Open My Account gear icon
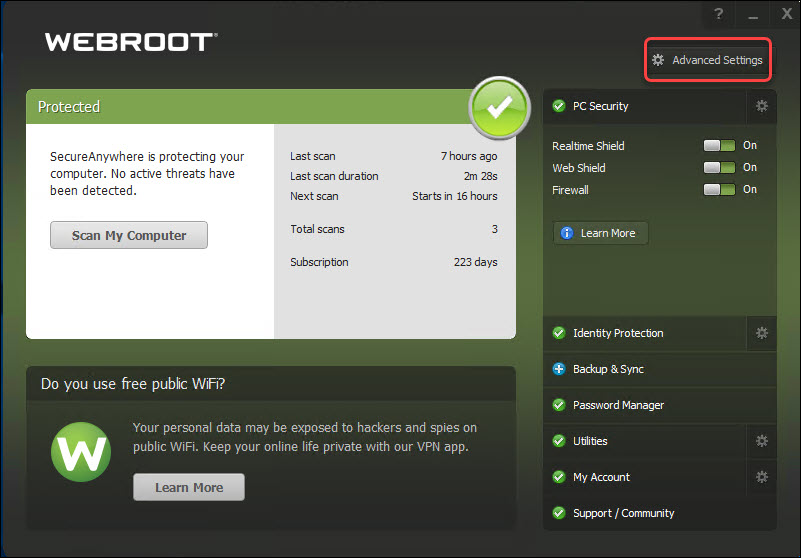The height and width of the screenshot is (558, 801). point(761,477)
